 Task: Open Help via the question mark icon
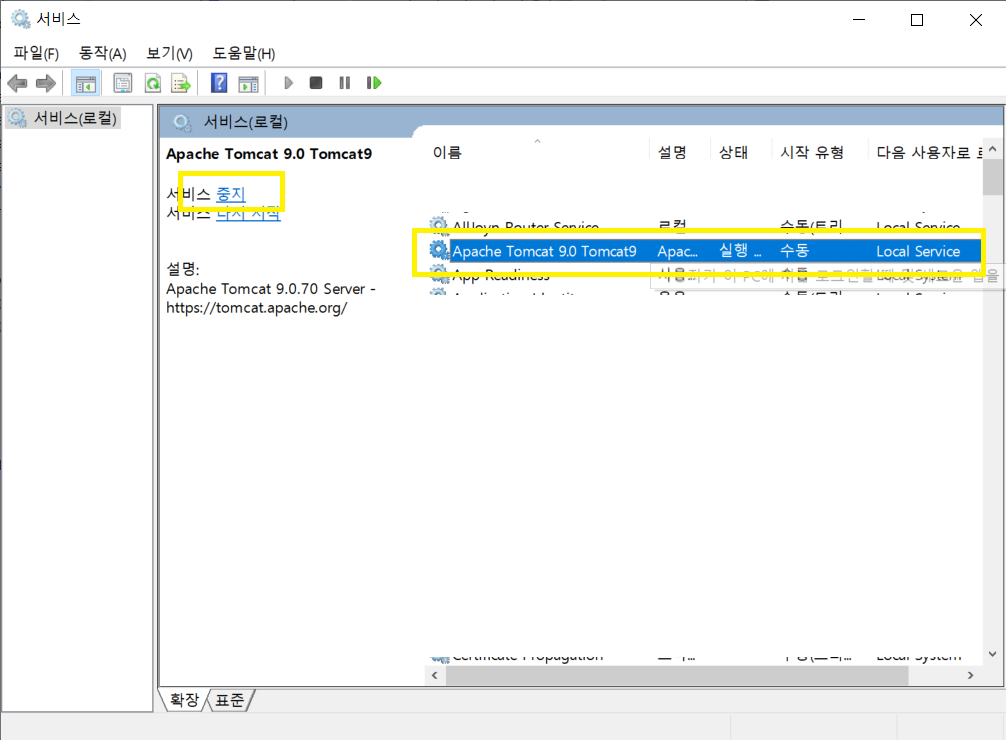point(219,83)
